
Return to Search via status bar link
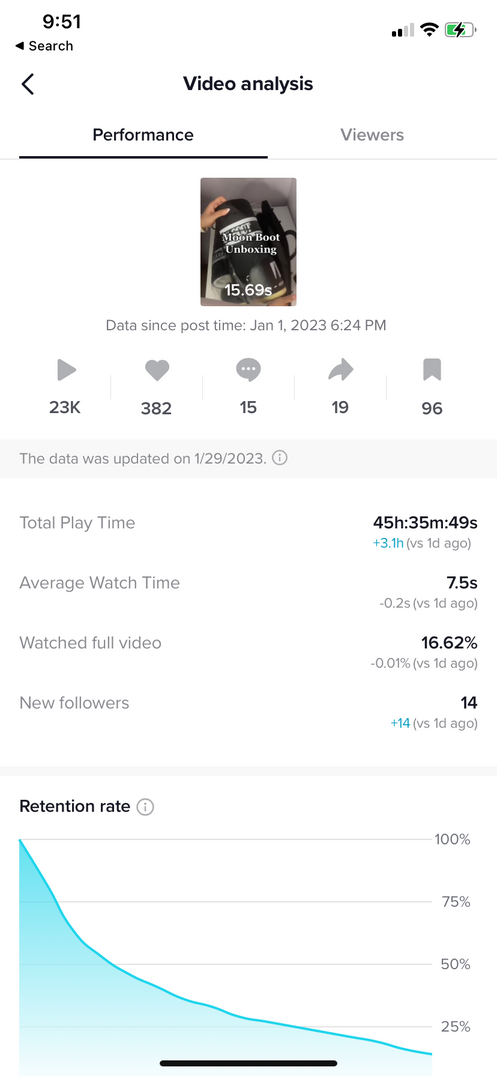(44, 46)
